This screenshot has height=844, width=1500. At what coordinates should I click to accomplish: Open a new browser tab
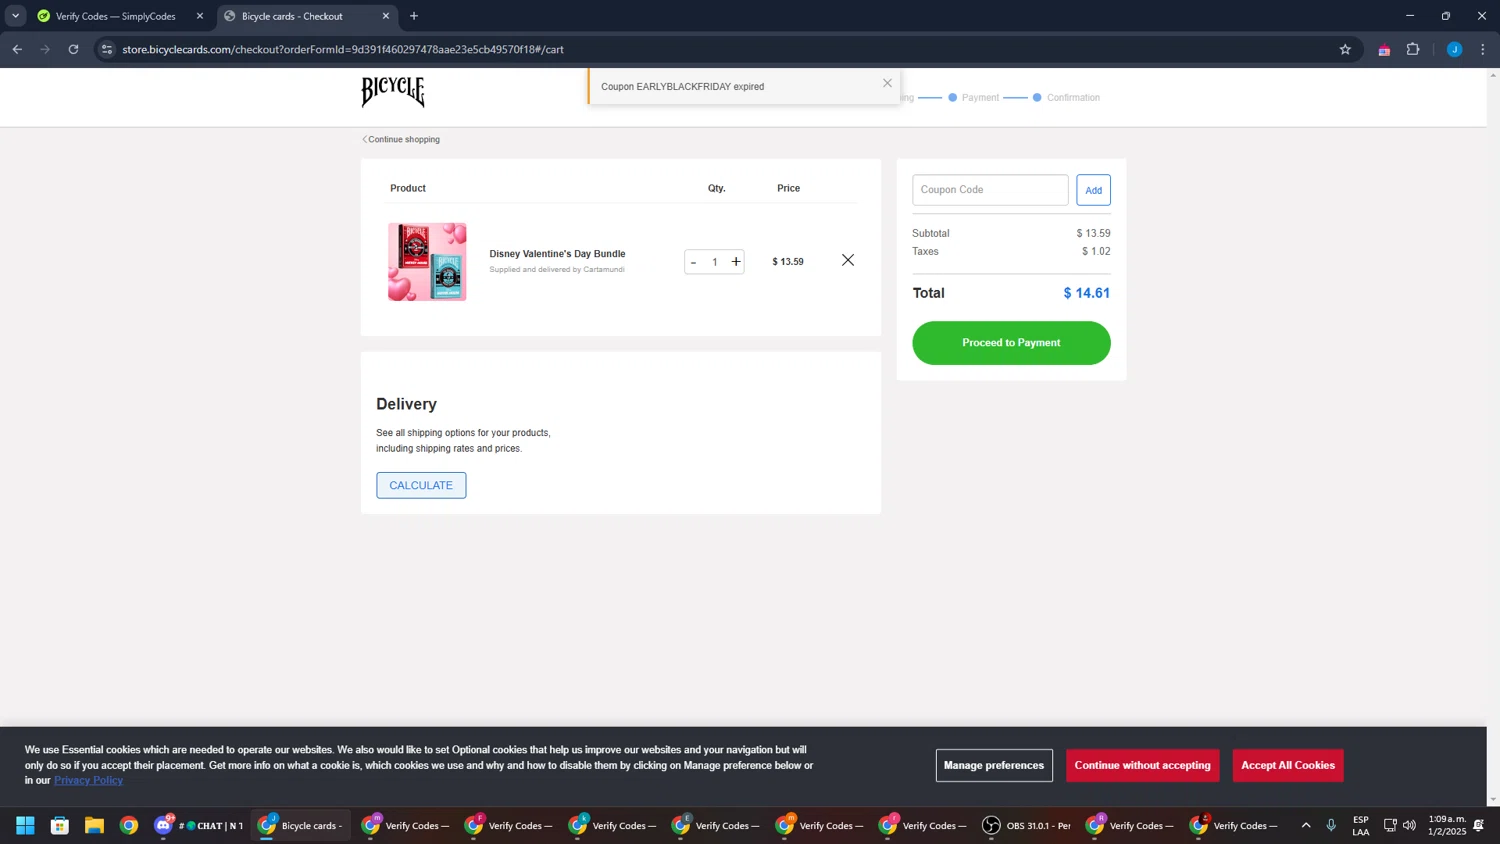414,16
